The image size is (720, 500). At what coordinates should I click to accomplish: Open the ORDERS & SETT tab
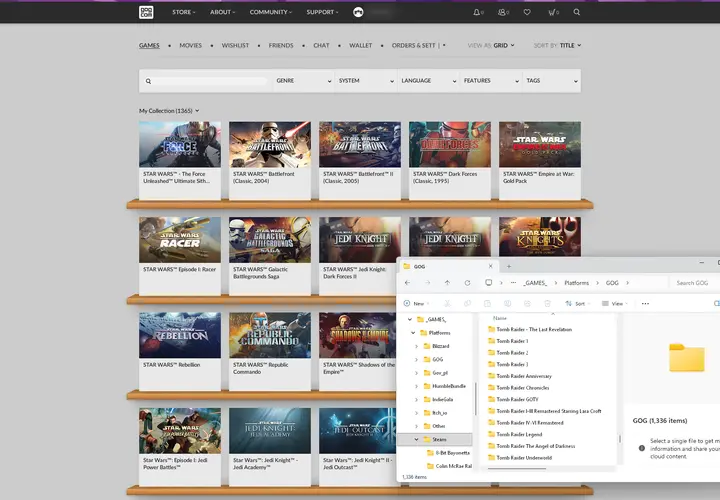pos(413,45)
